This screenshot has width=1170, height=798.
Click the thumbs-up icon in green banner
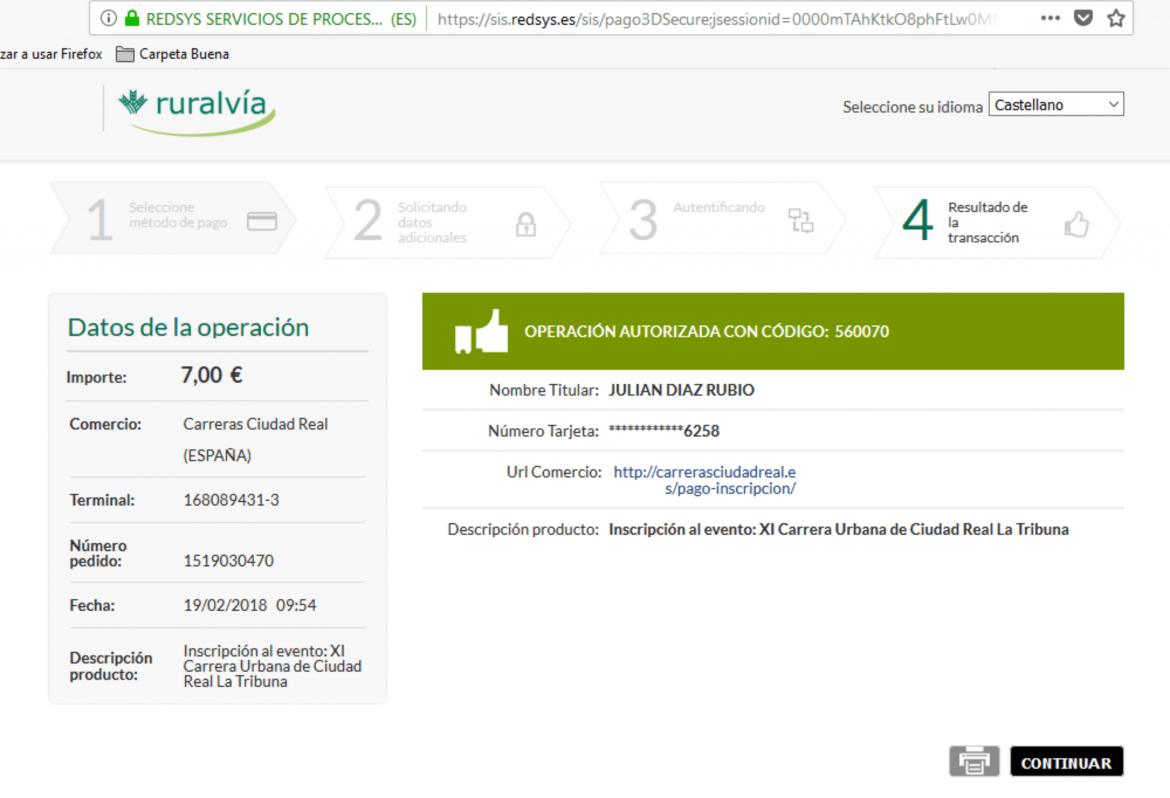[x=481, y=331]
